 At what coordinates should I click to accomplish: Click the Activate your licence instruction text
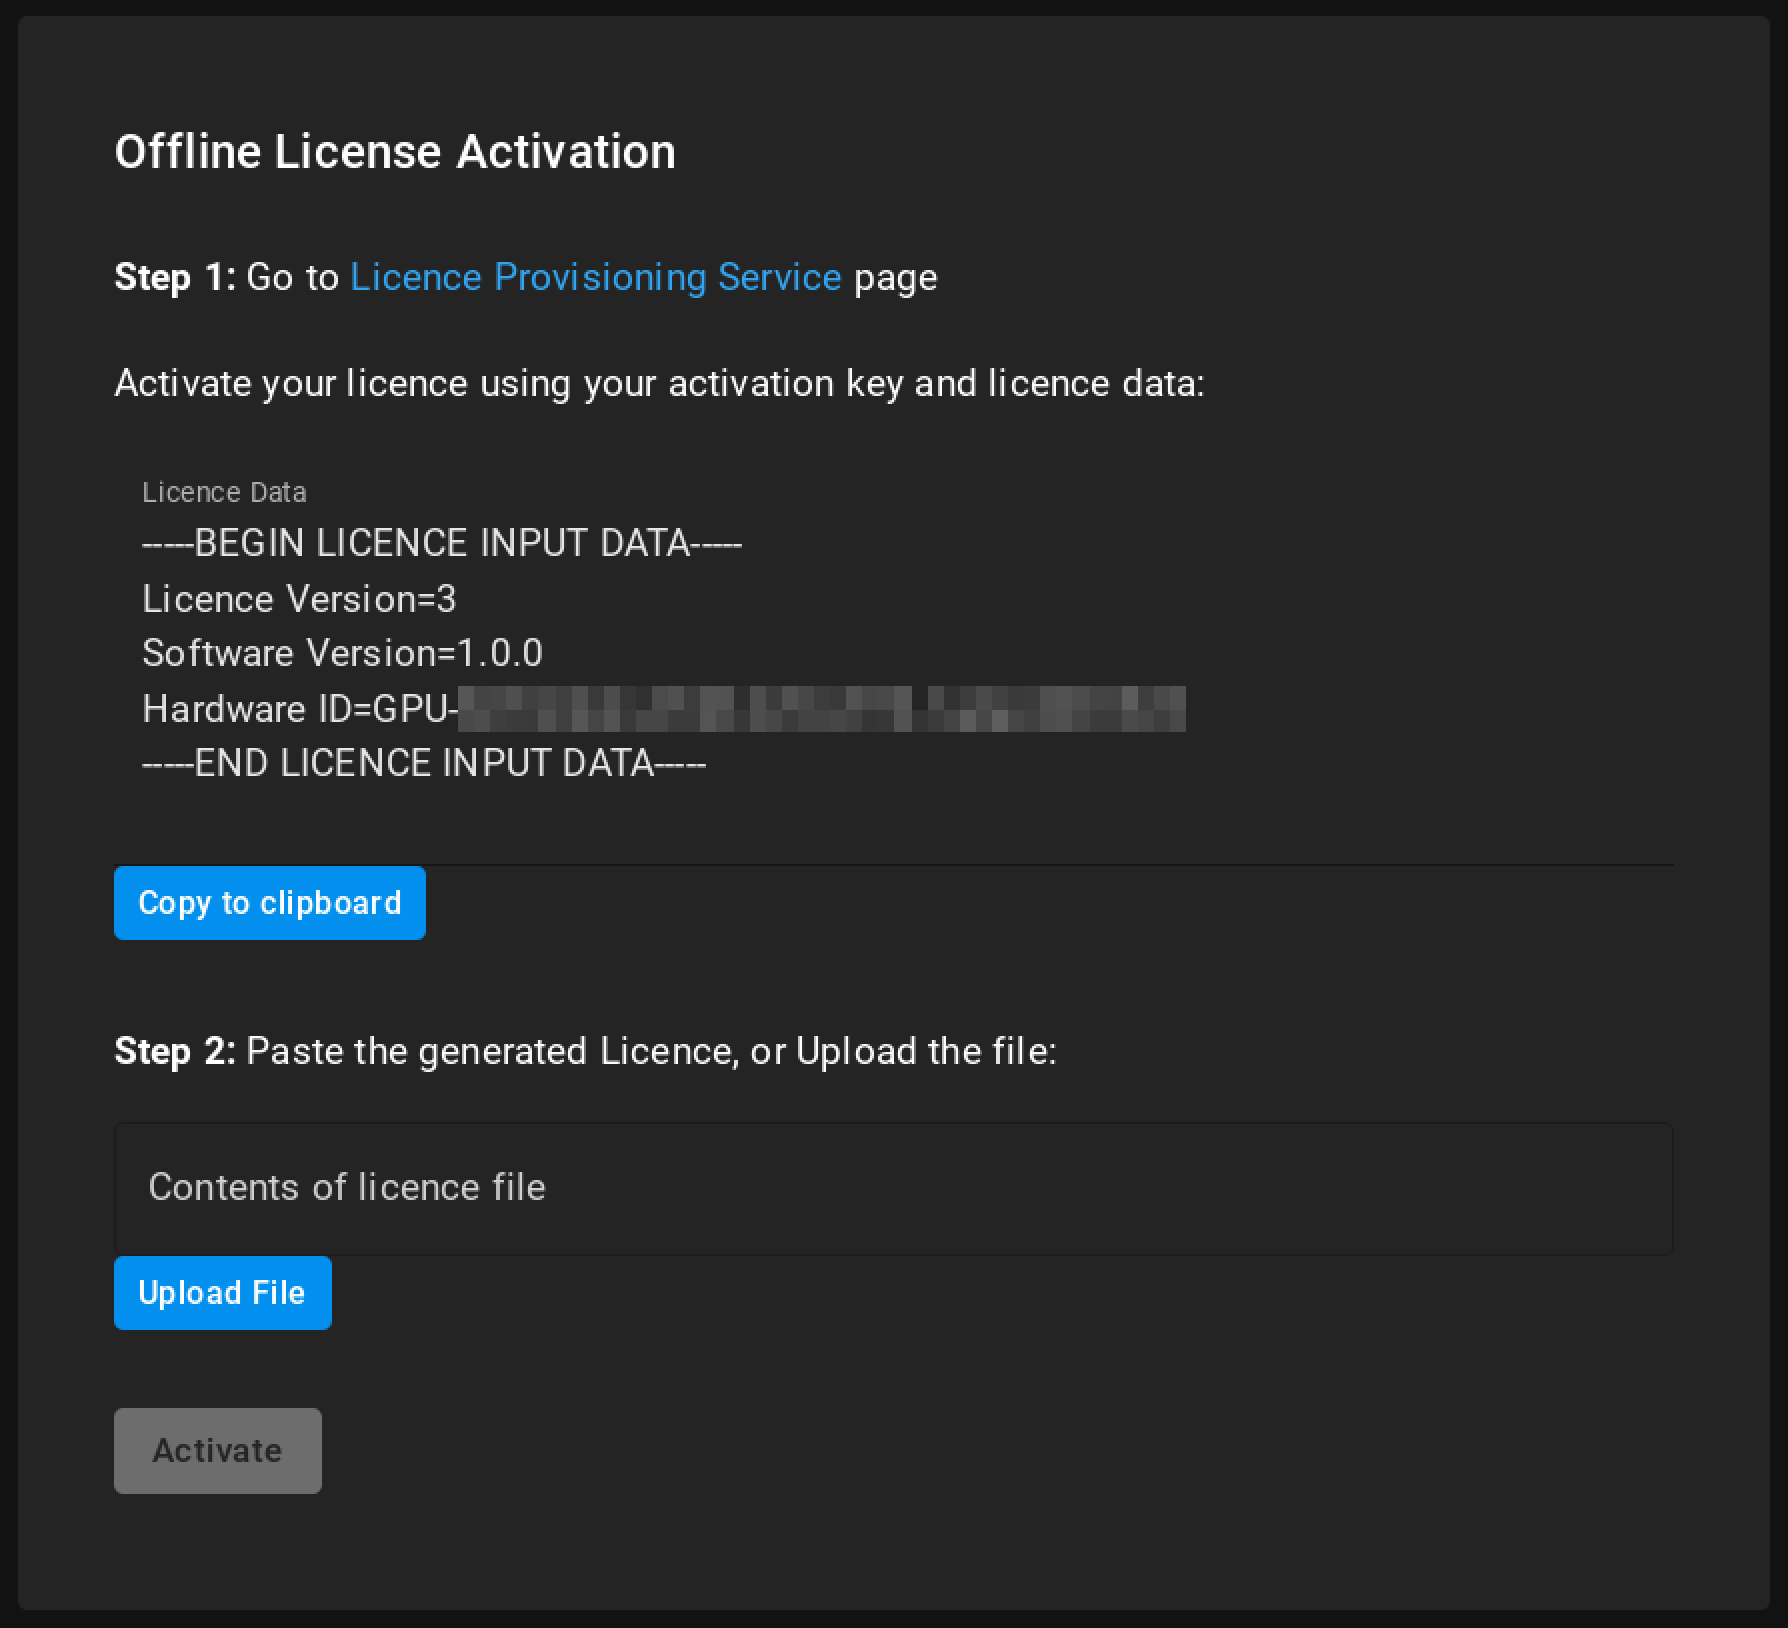coord(659,384)
